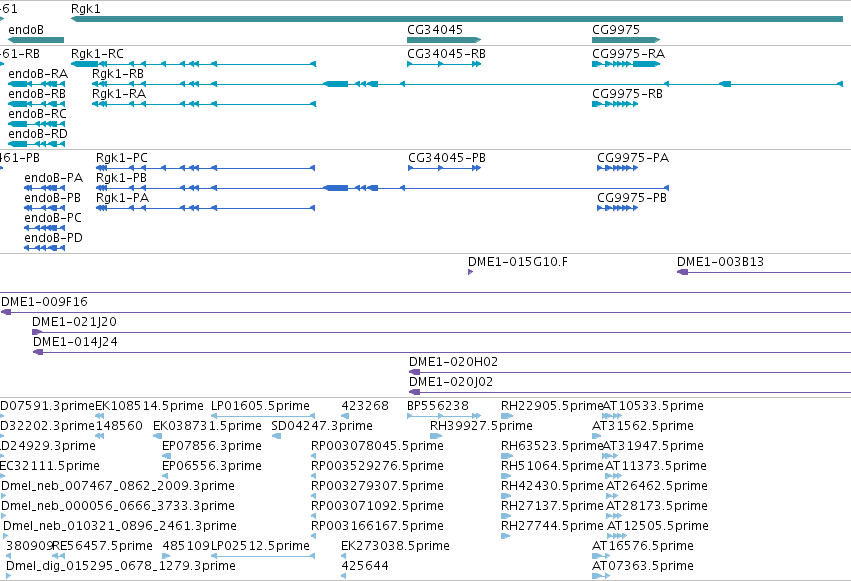Click EST AT10533.5prime label
Viewport: 851px width, 581px height.
pos(653,406)
